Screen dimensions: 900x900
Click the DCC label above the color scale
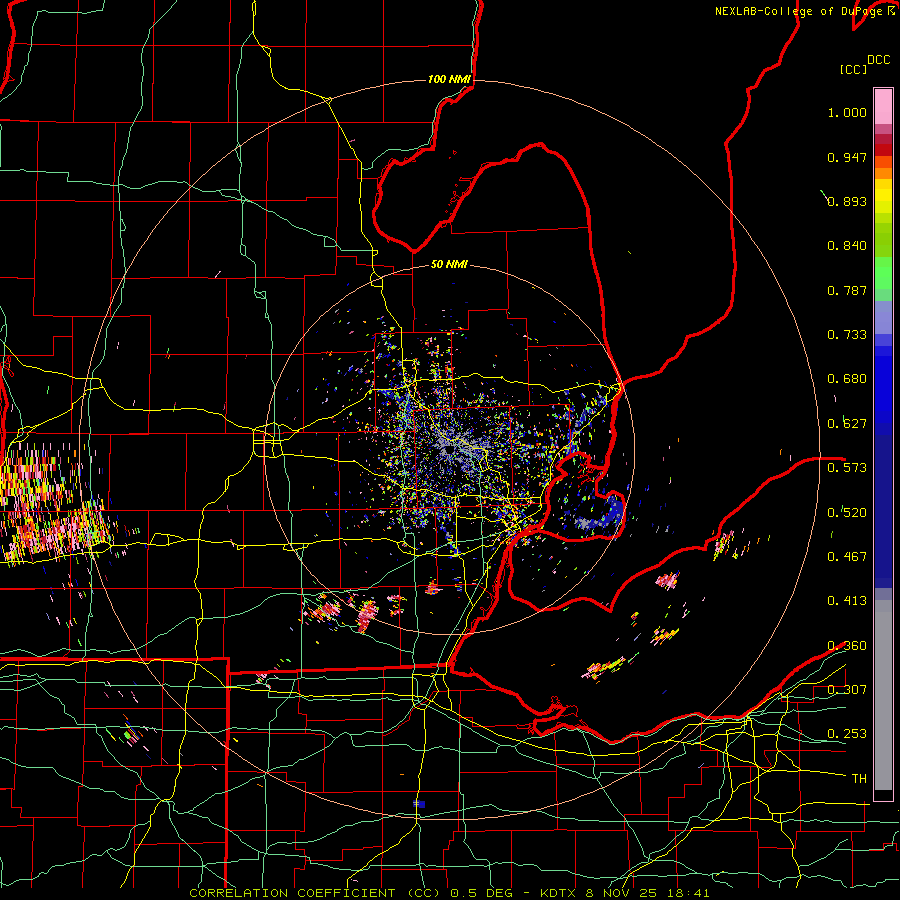click(878, 60)
